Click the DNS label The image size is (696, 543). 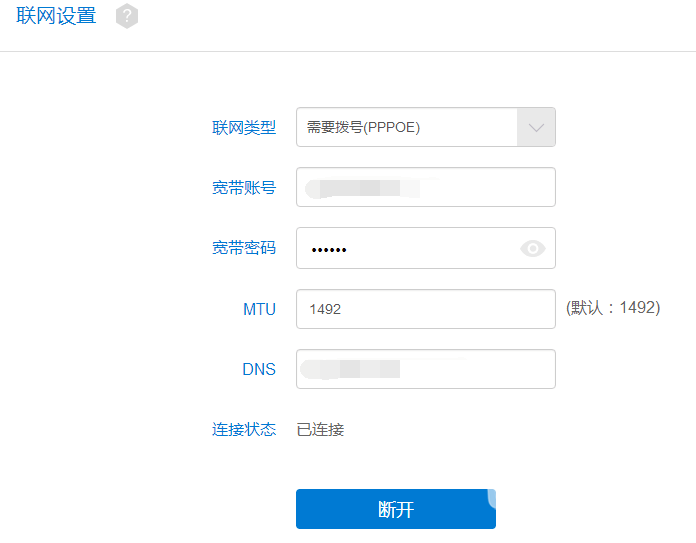pyautogui.click(x=259, y=369)
